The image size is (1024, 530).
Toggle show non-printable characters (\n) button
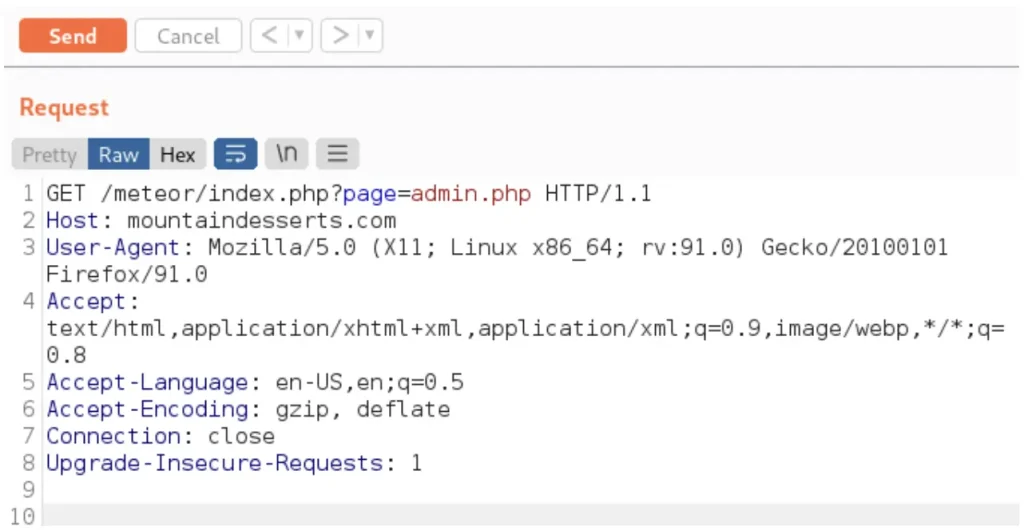coord(287,155)
